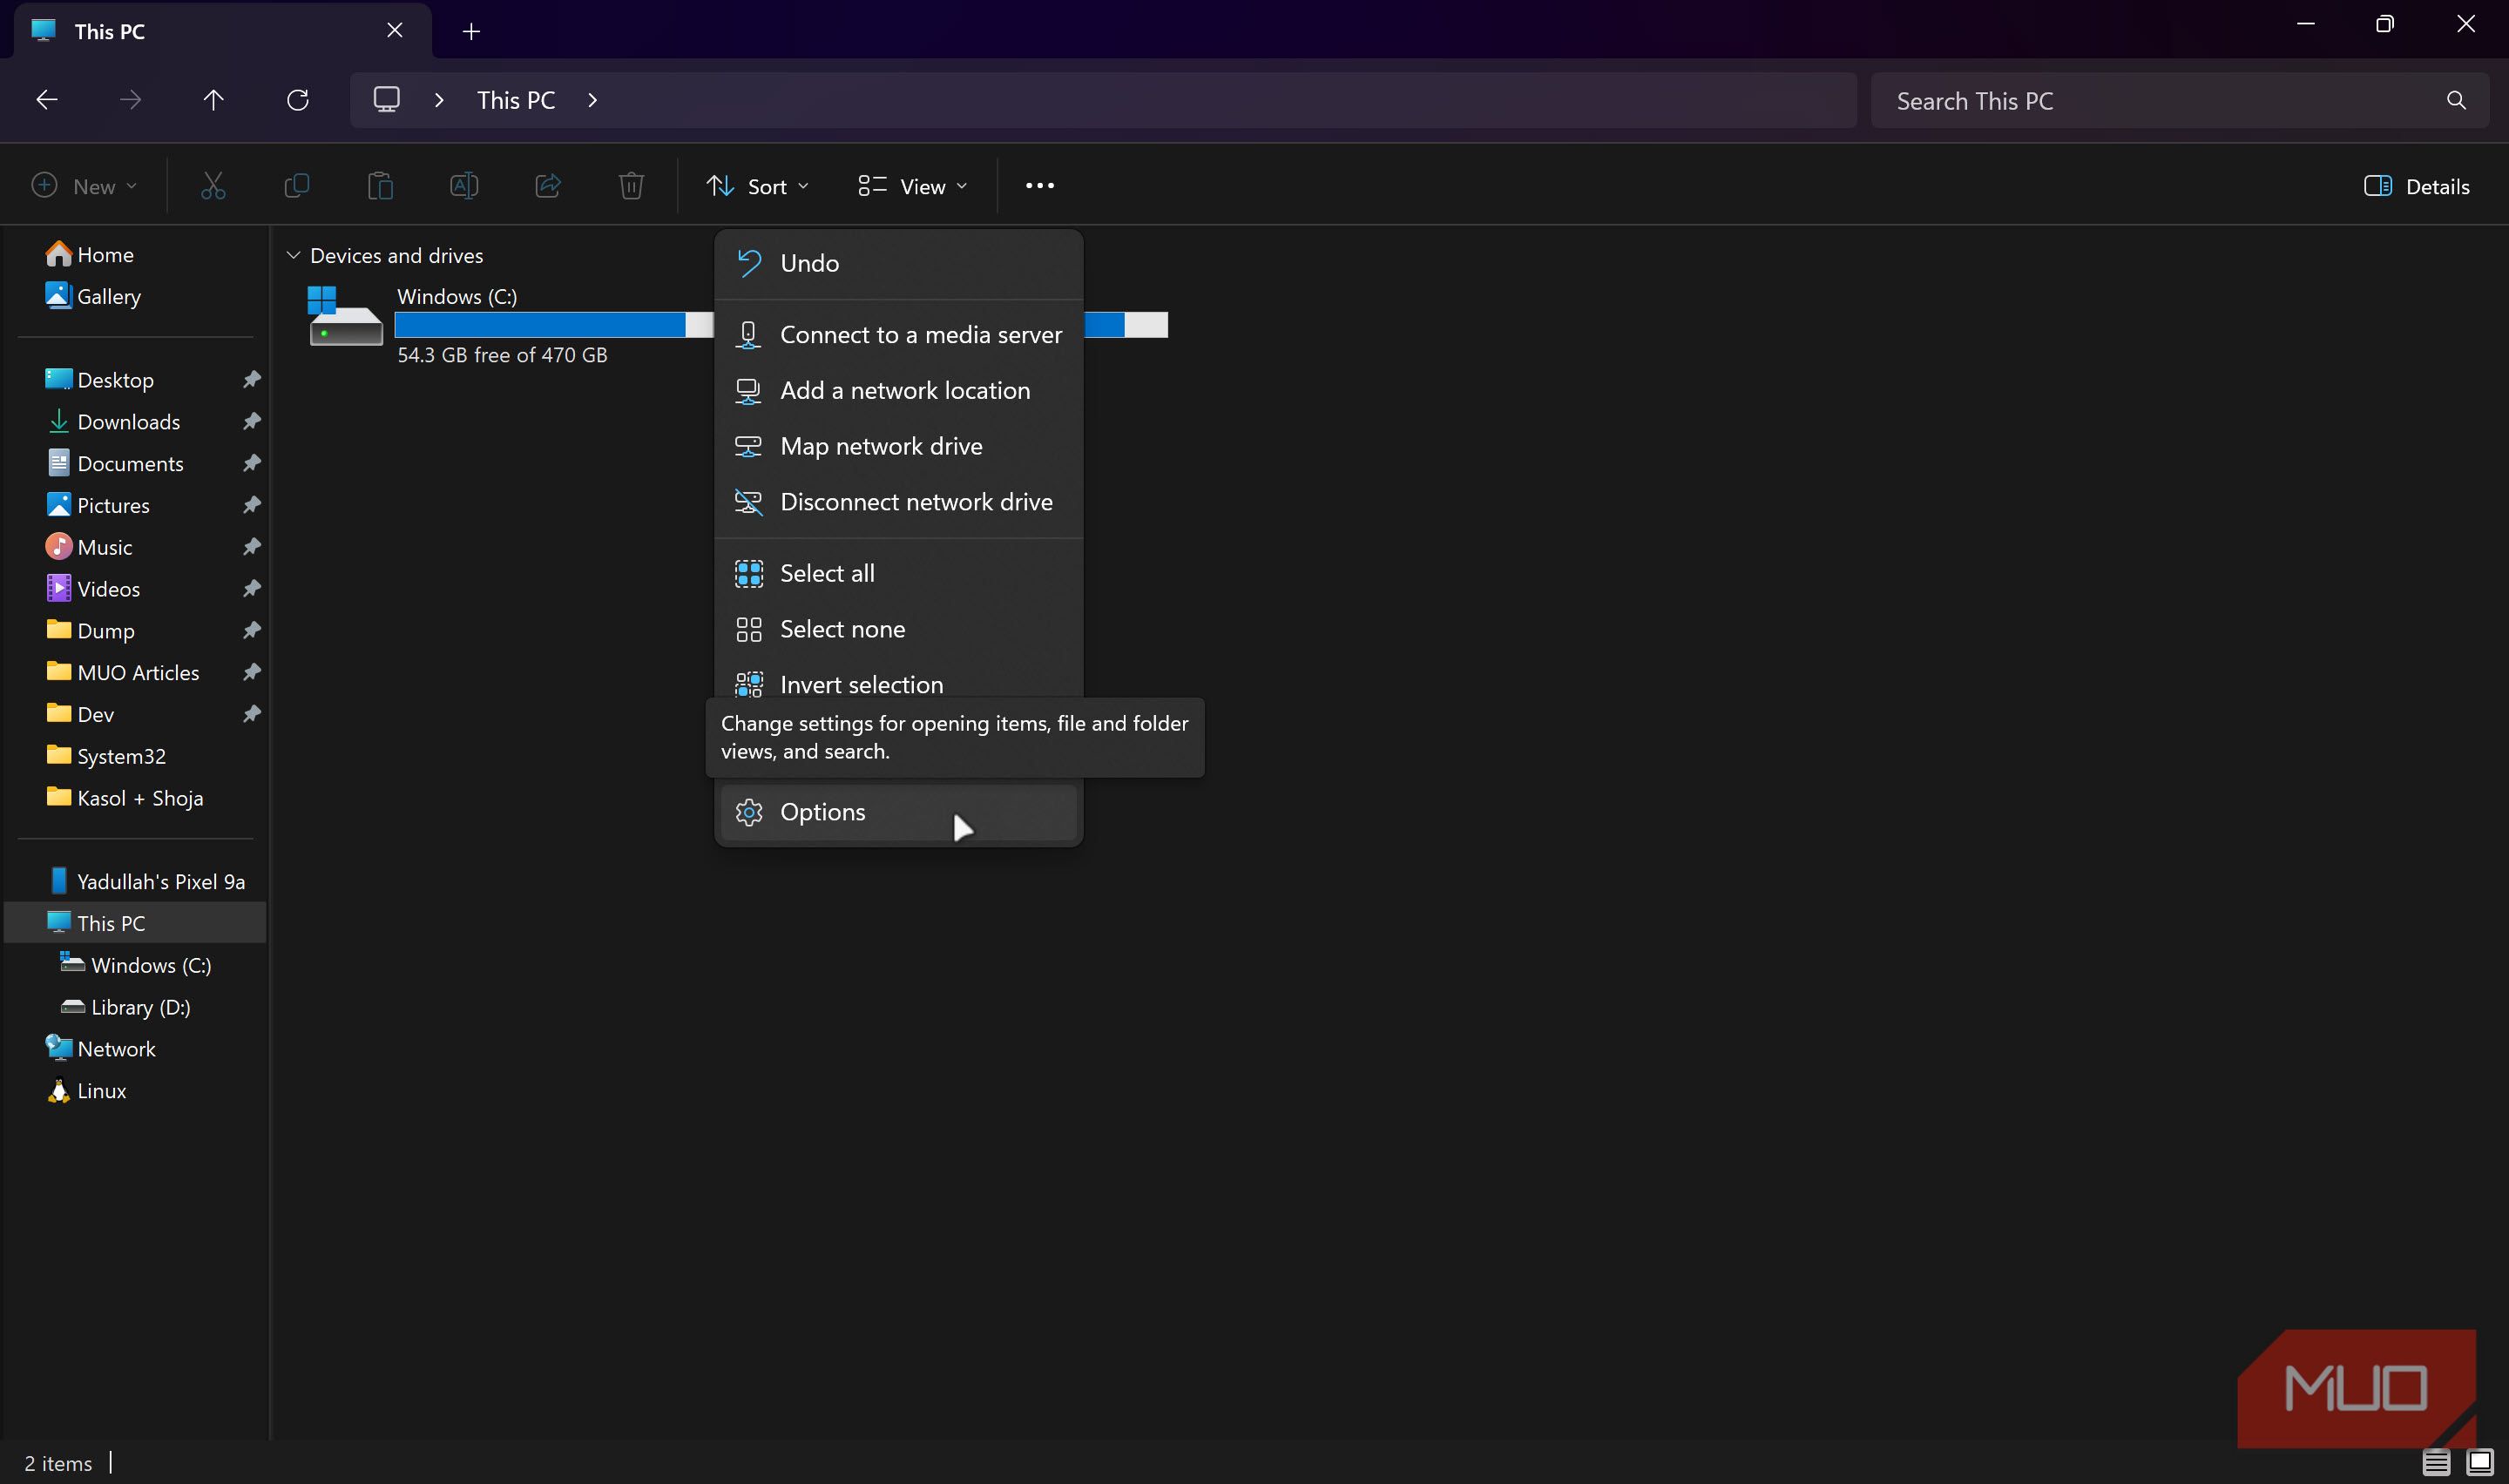
Task: Click Select all in menu
Action: [826, 573]
